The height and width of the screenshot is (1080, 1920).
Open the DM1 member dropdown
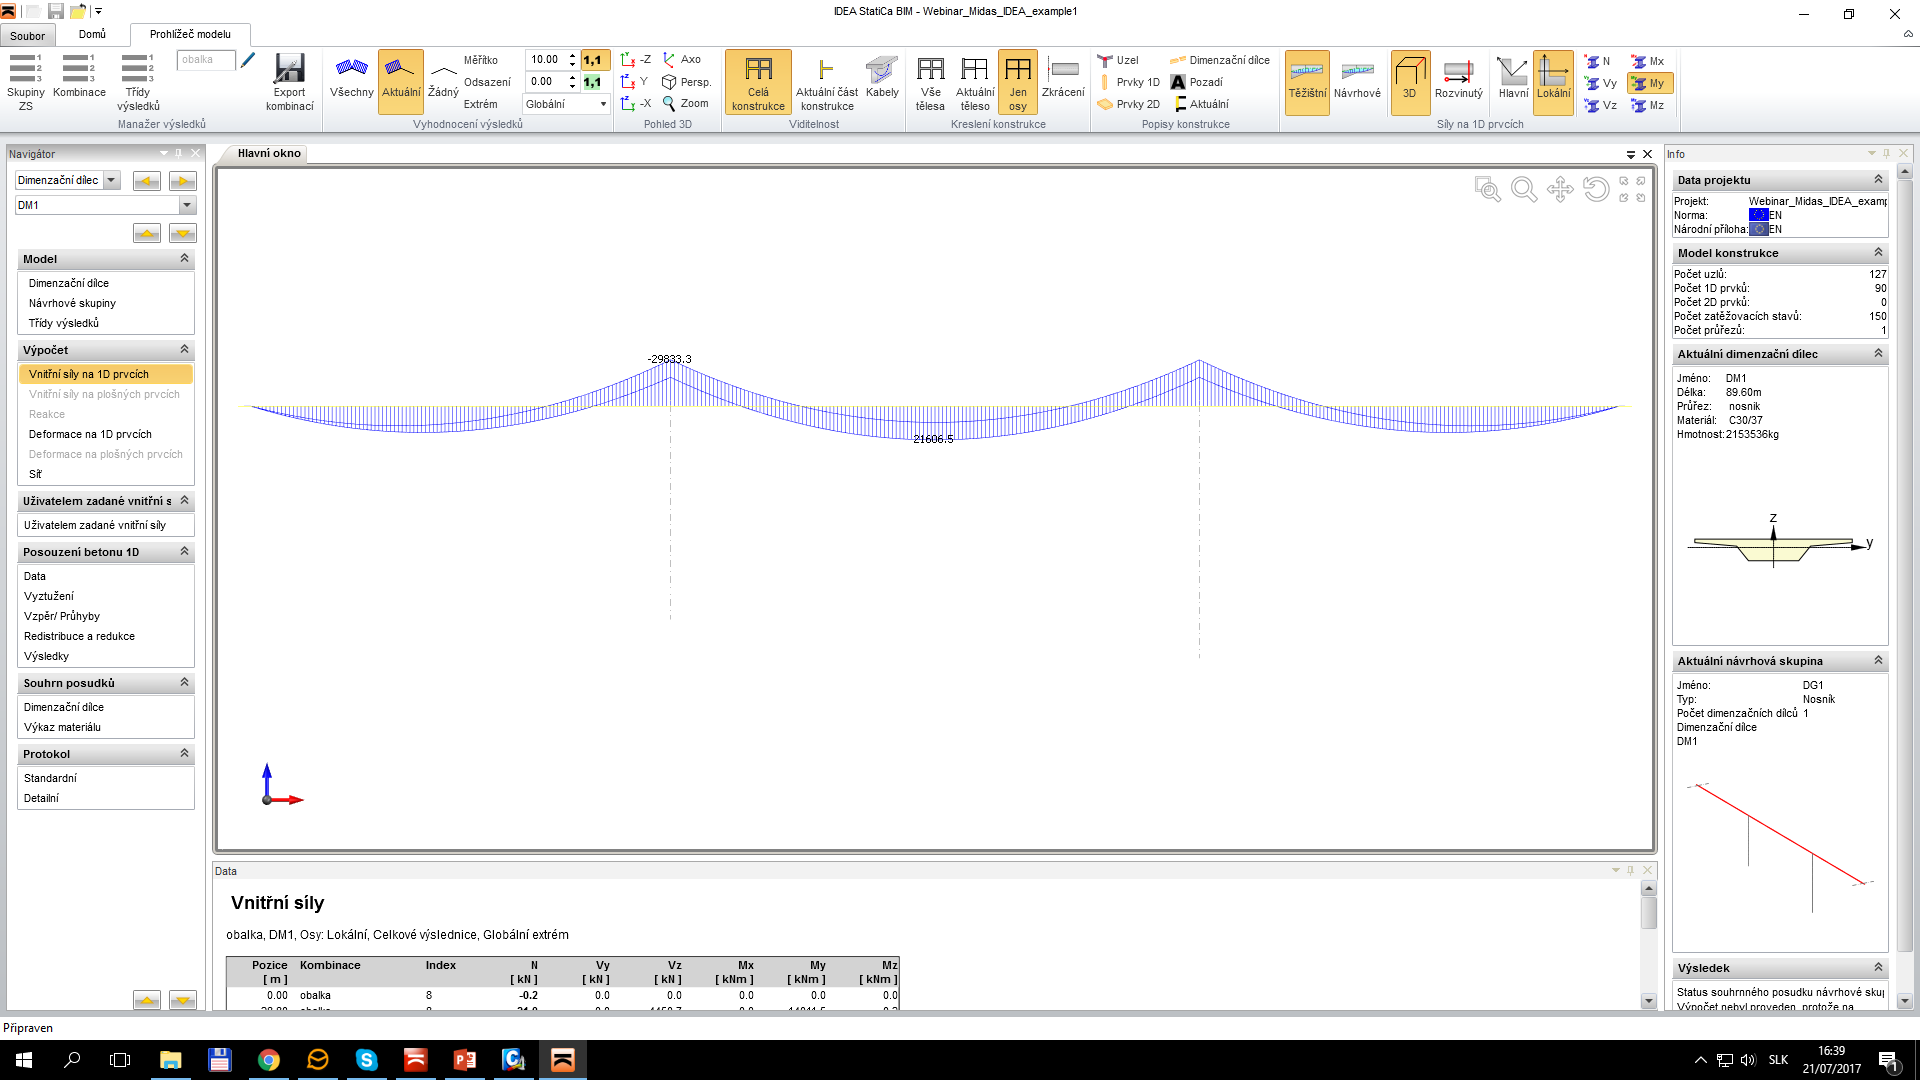click(187, 205)
